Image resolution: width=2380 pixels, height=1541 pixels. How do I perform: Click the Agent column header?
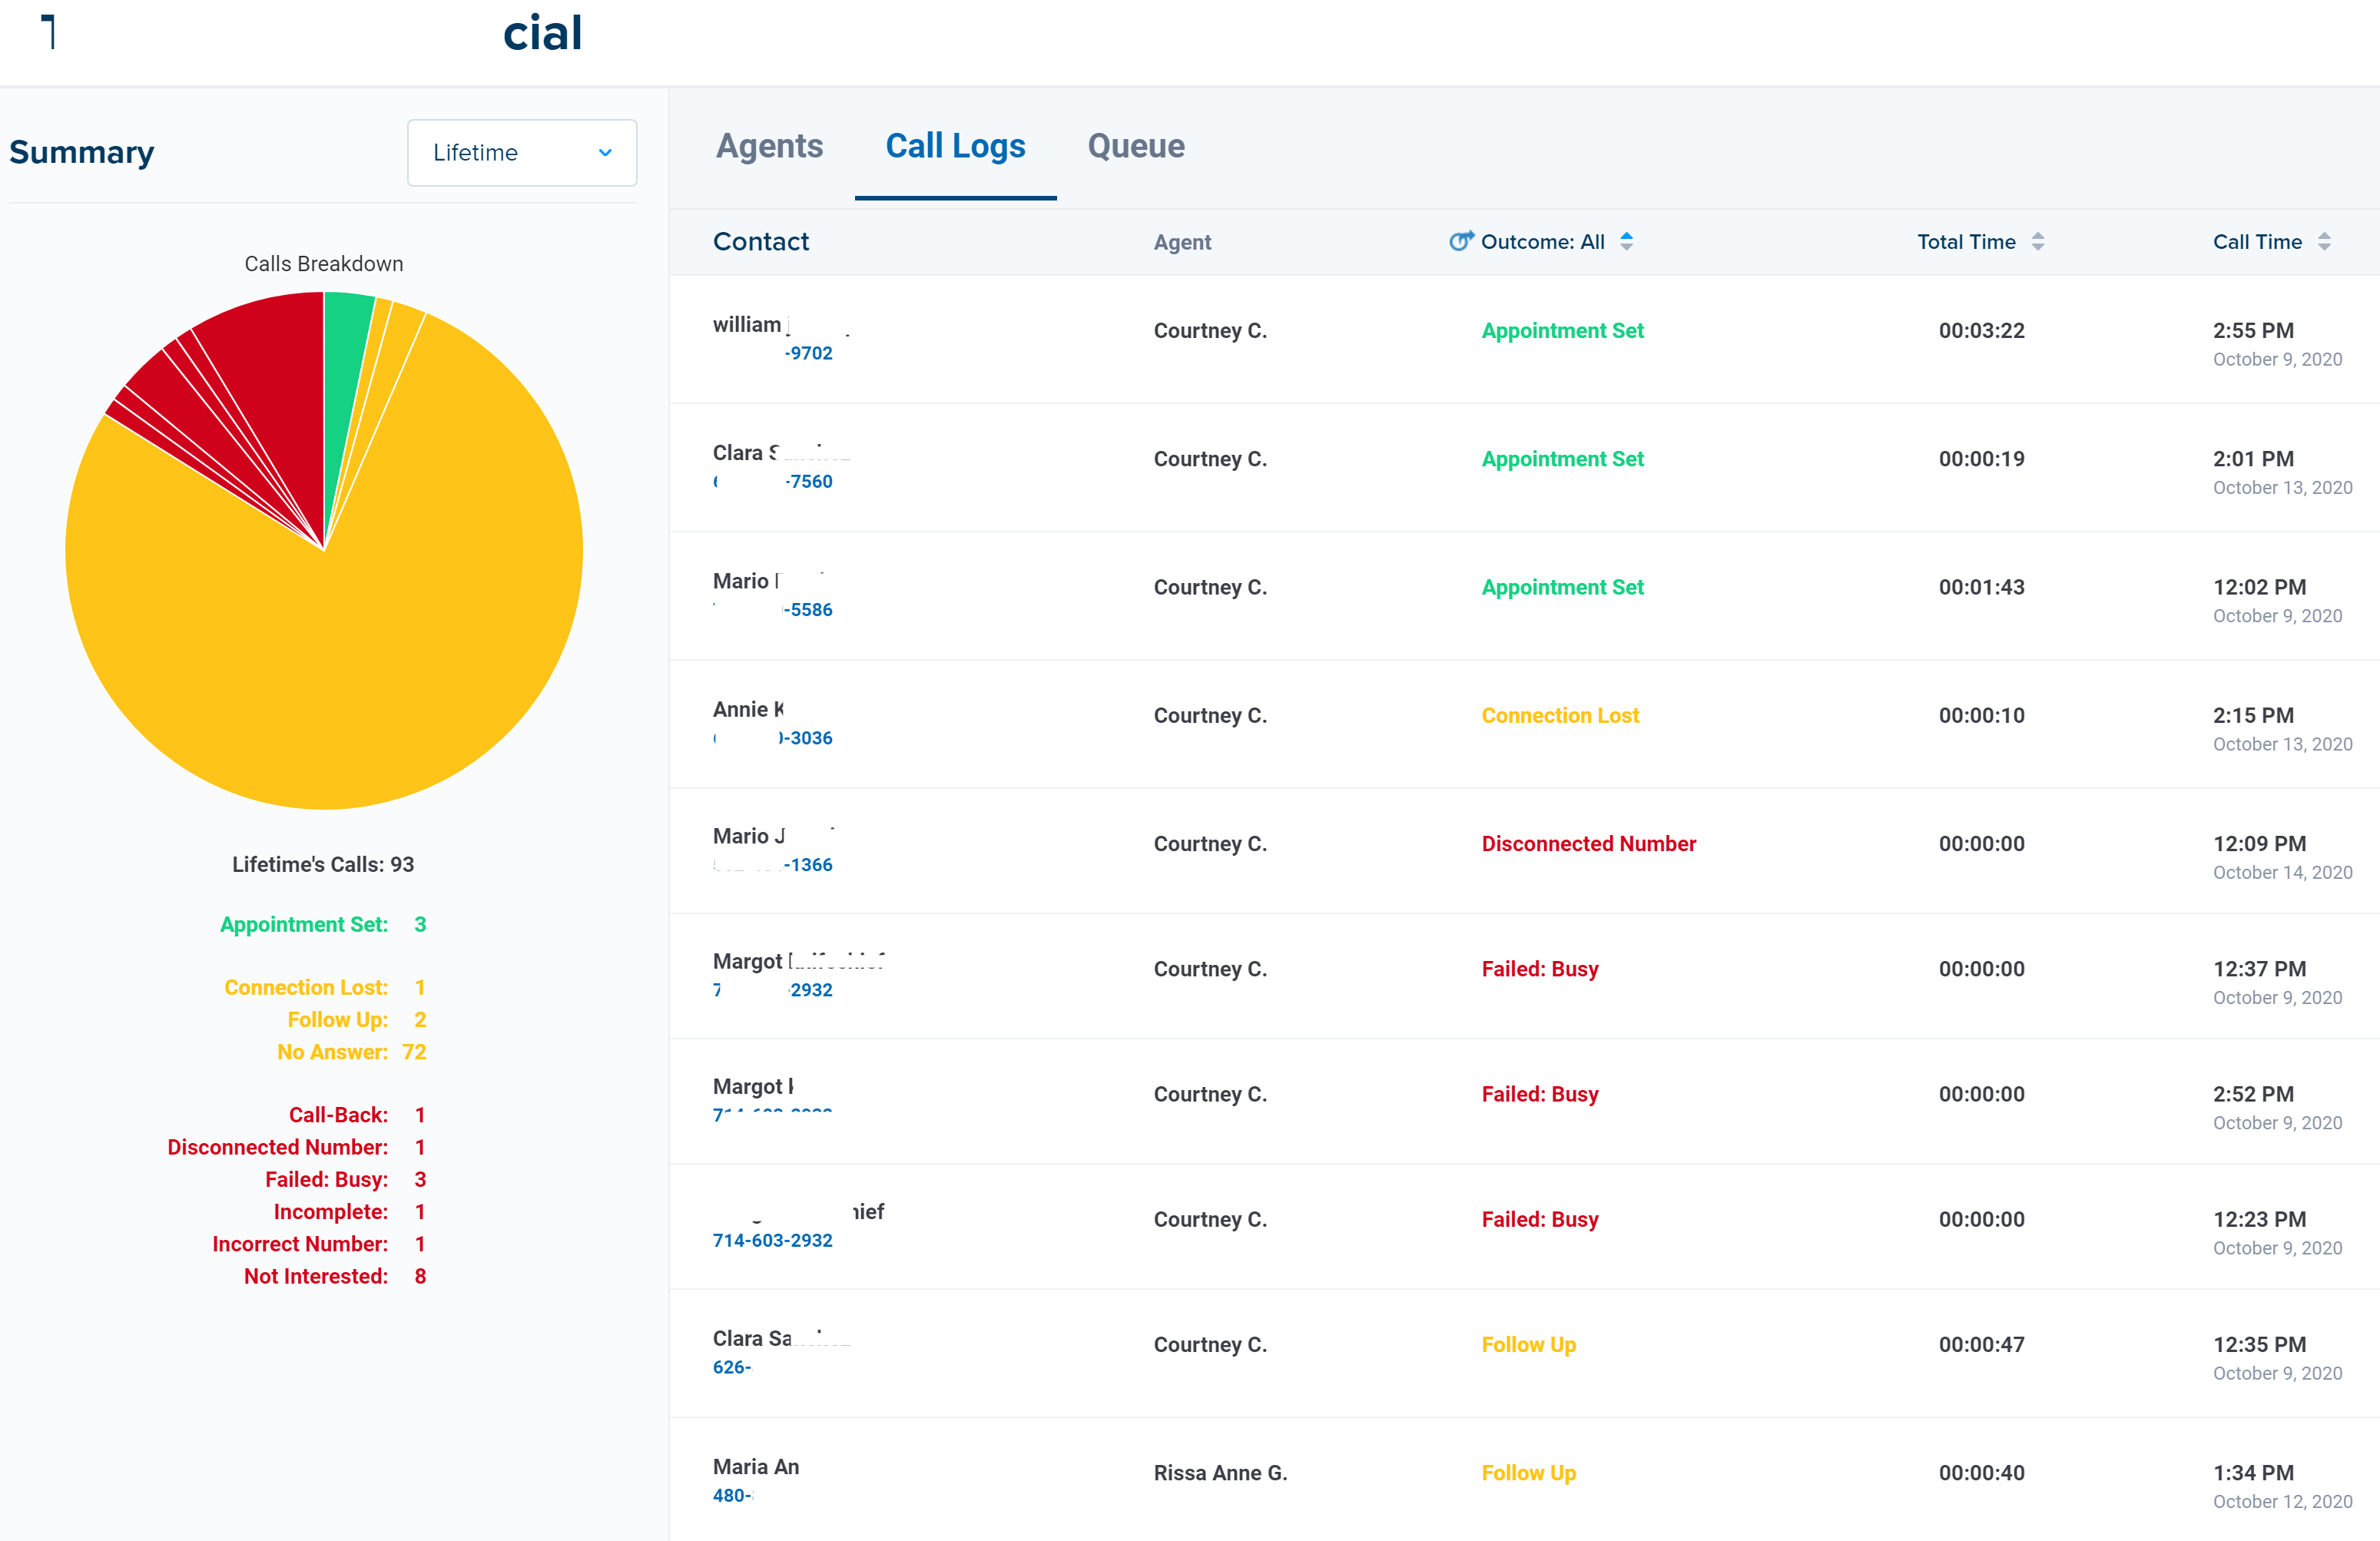pos(1182,242)
